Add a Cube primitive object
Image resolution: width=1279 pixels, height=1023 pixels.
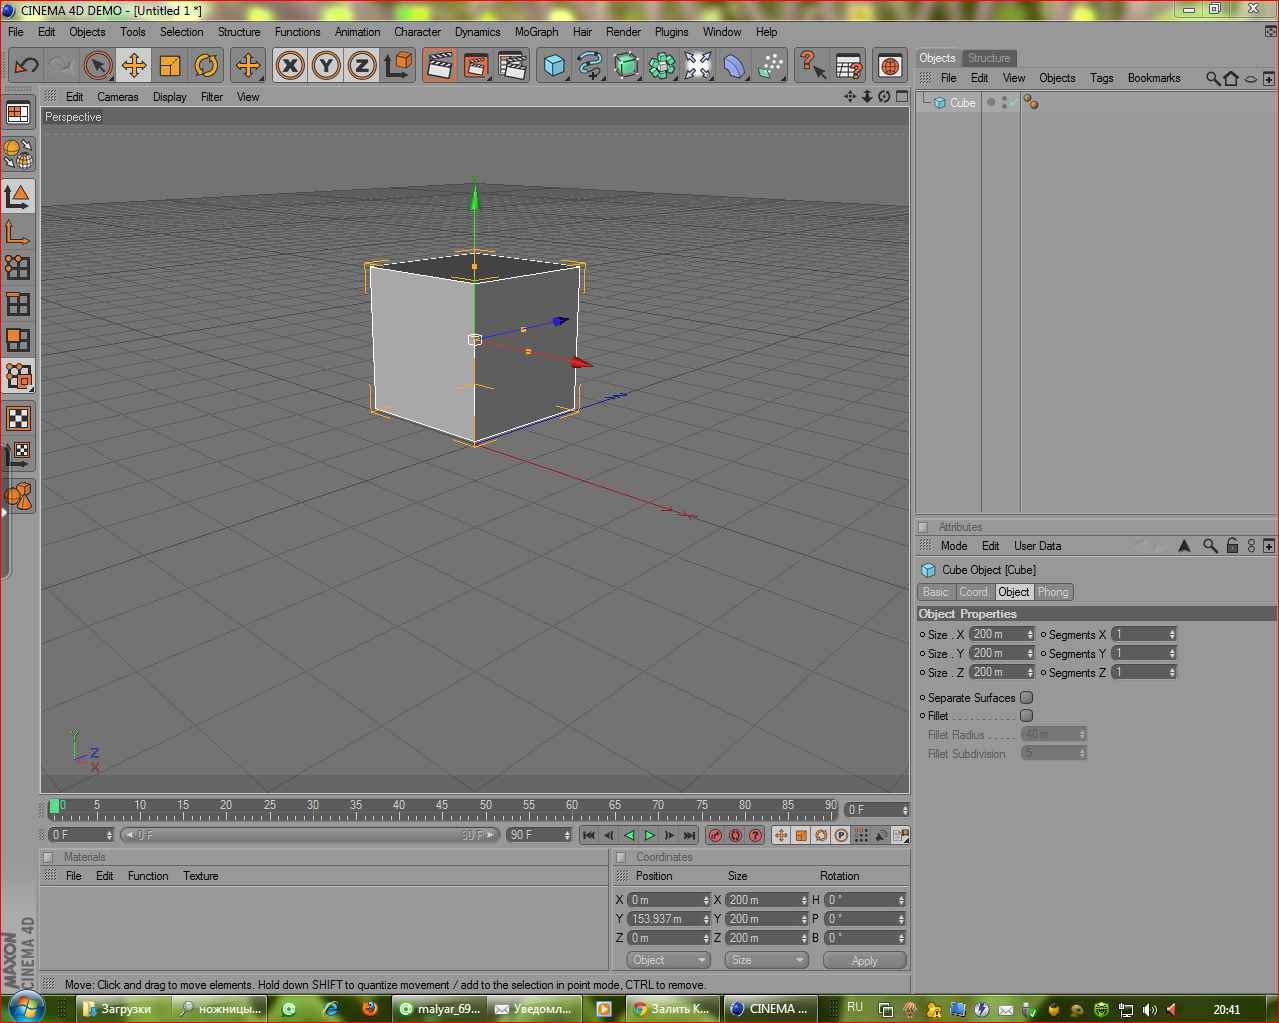[553, 66]
